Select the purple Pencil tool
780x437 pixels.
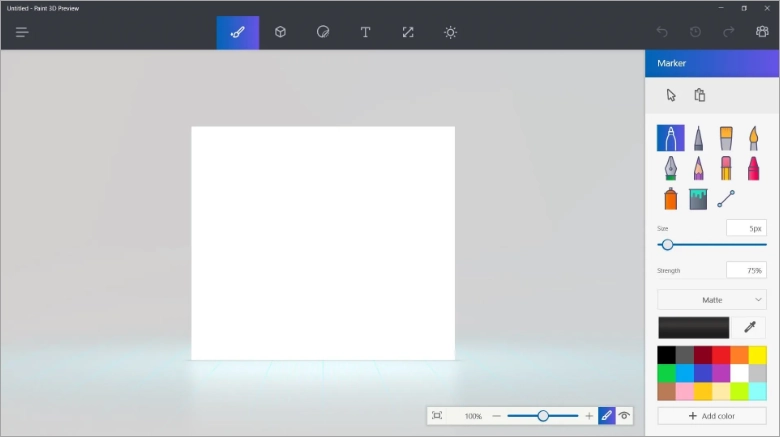click(x=698, y=168)
